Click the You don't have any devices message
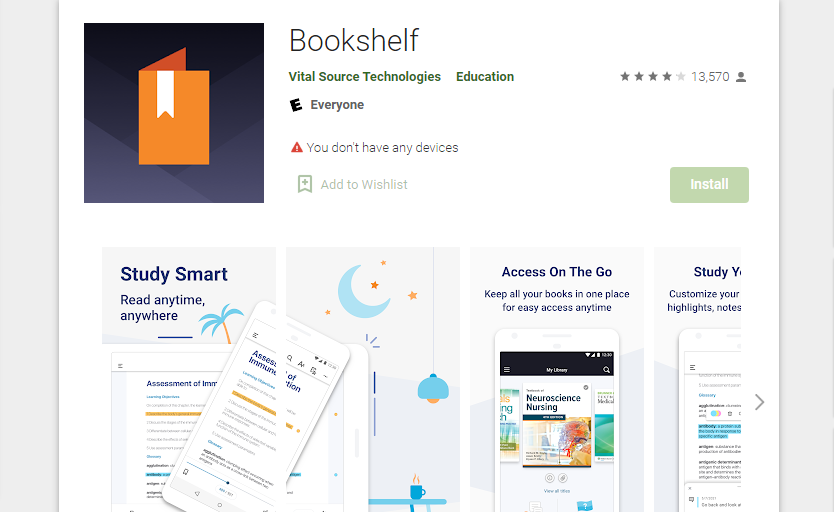Screen dimensions: 834x512 382,147
